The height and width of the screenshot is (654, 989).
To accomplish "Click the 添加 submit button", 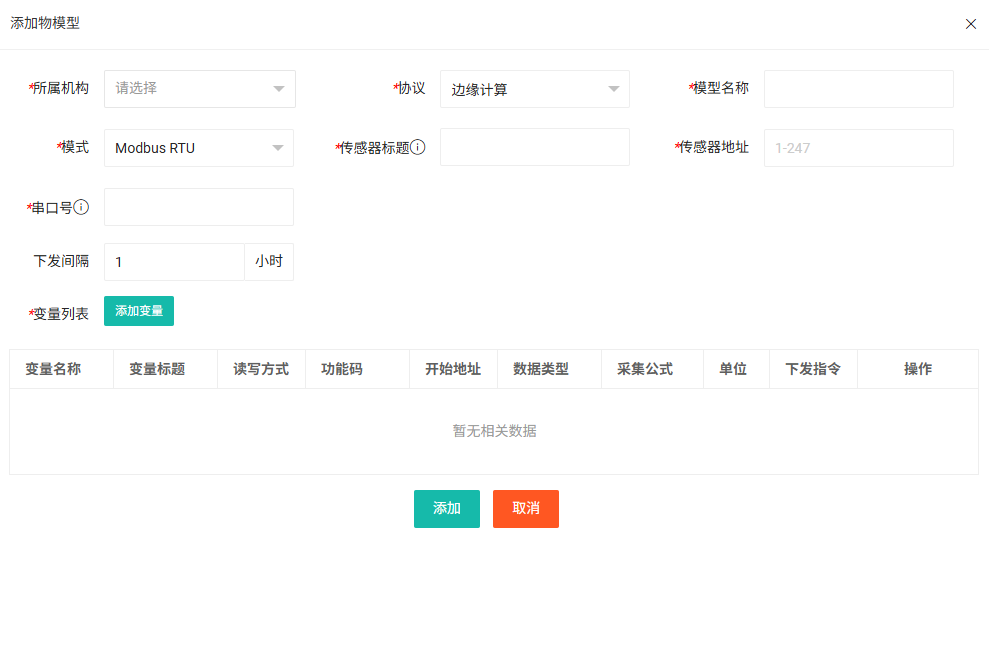I will point(446,508).
